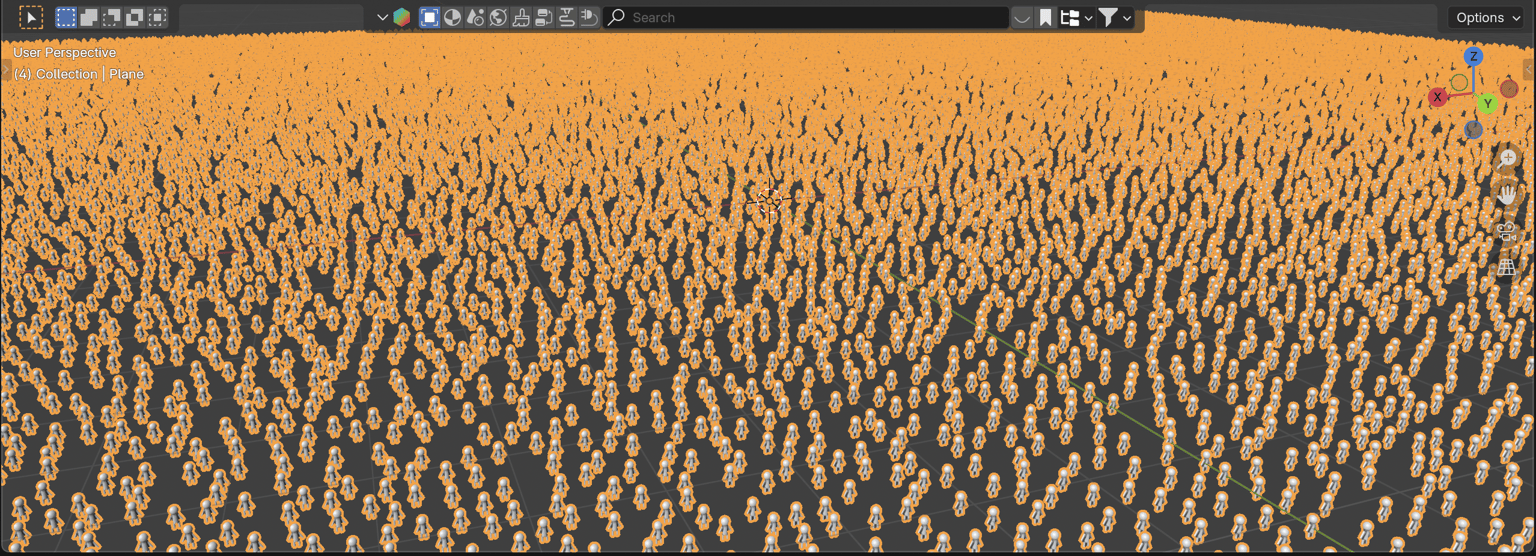
Task: Choose Intersect with selection mode
Action: [x=157, y=17]
